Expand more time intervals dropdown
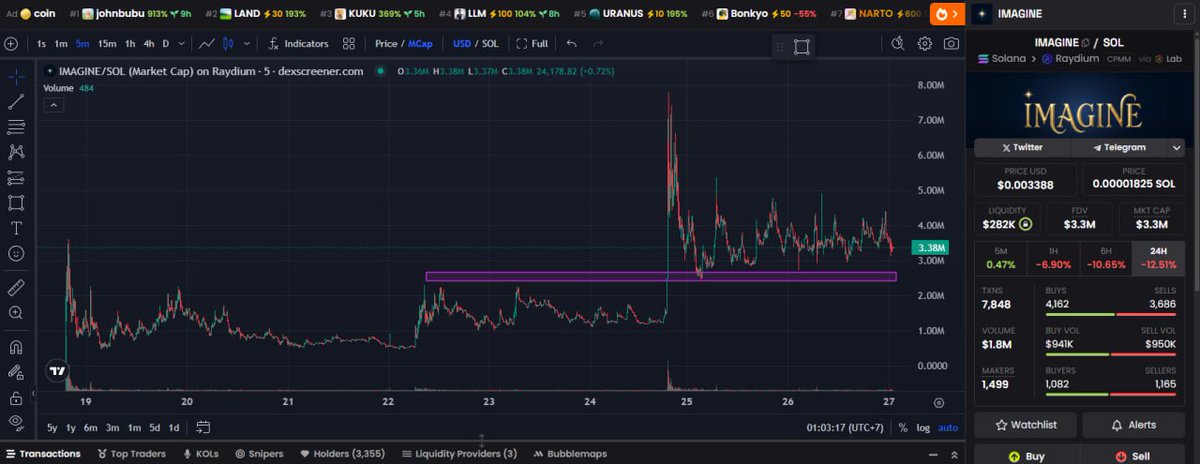Viewport: 1200px width, 464px height. (181, 44)
